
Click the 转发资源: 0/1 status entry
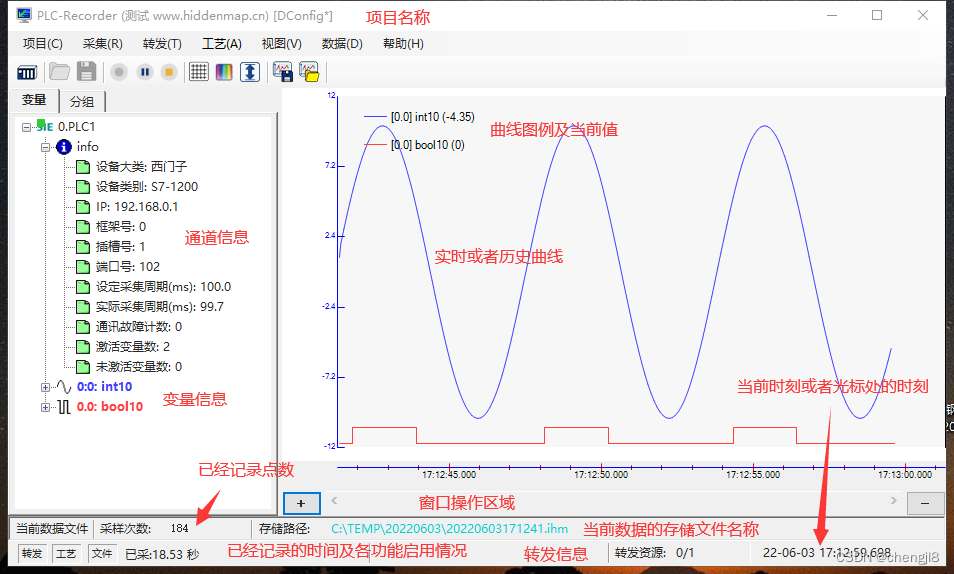(x=654, y=553)
